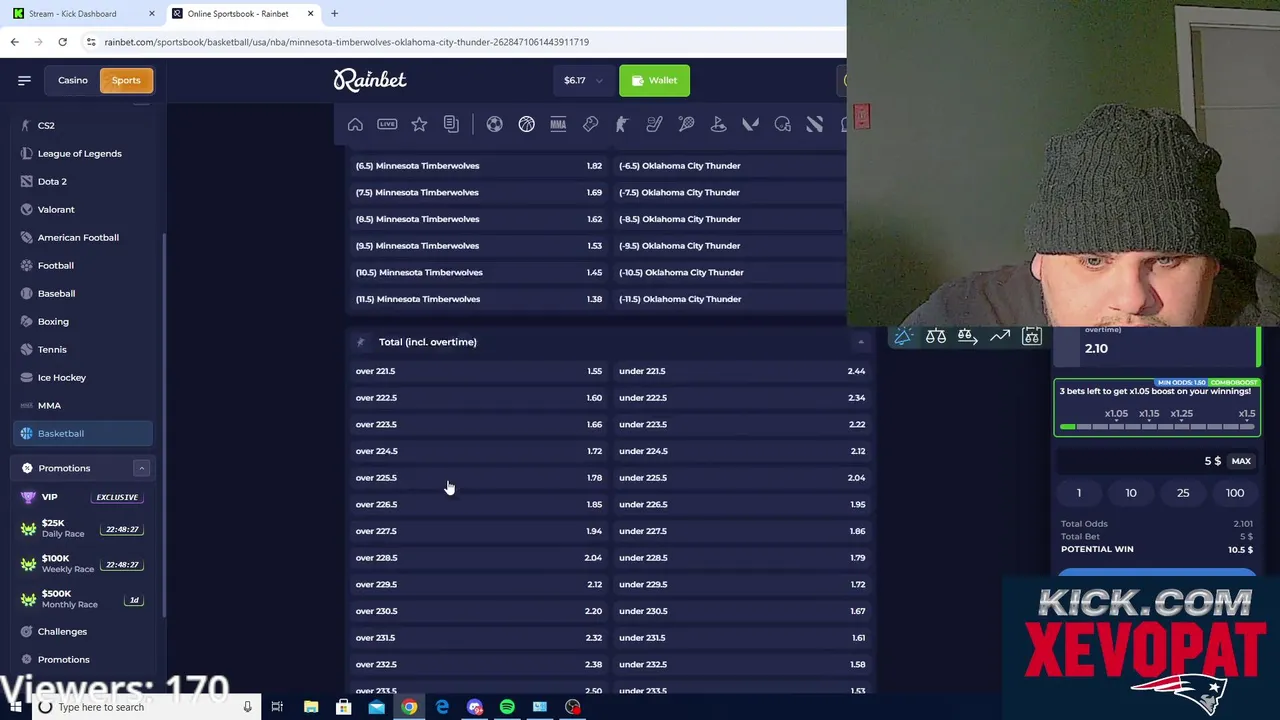Screen dimensions: 1280x720
Task: Set stake with the 10 quick button
Action: pos(1131,493)
